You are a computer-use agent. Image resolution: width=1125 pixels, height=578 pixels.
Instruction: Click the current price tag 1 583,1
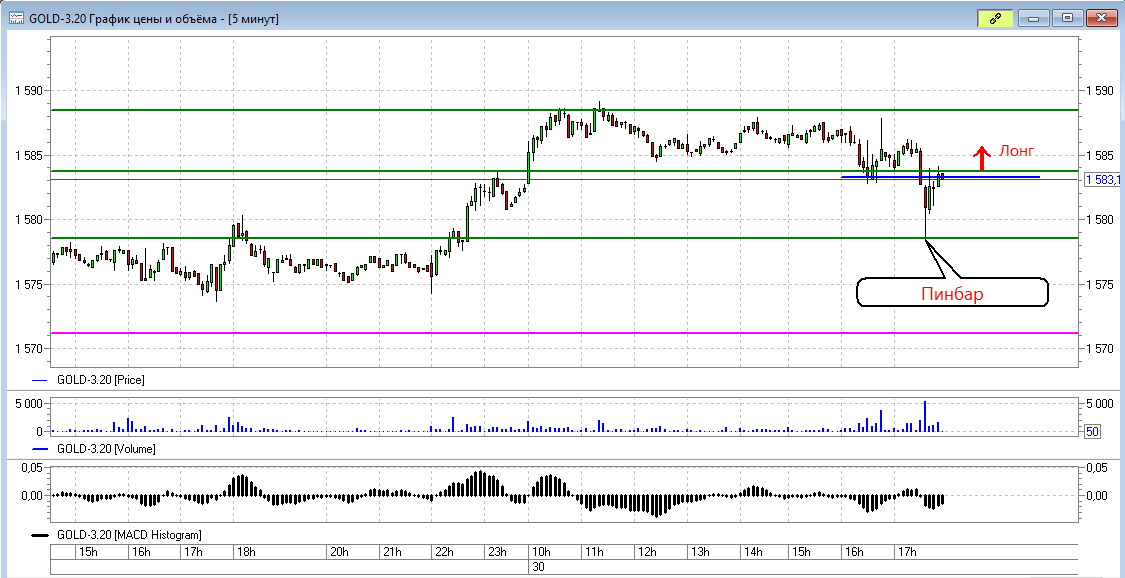point(1102,180)
